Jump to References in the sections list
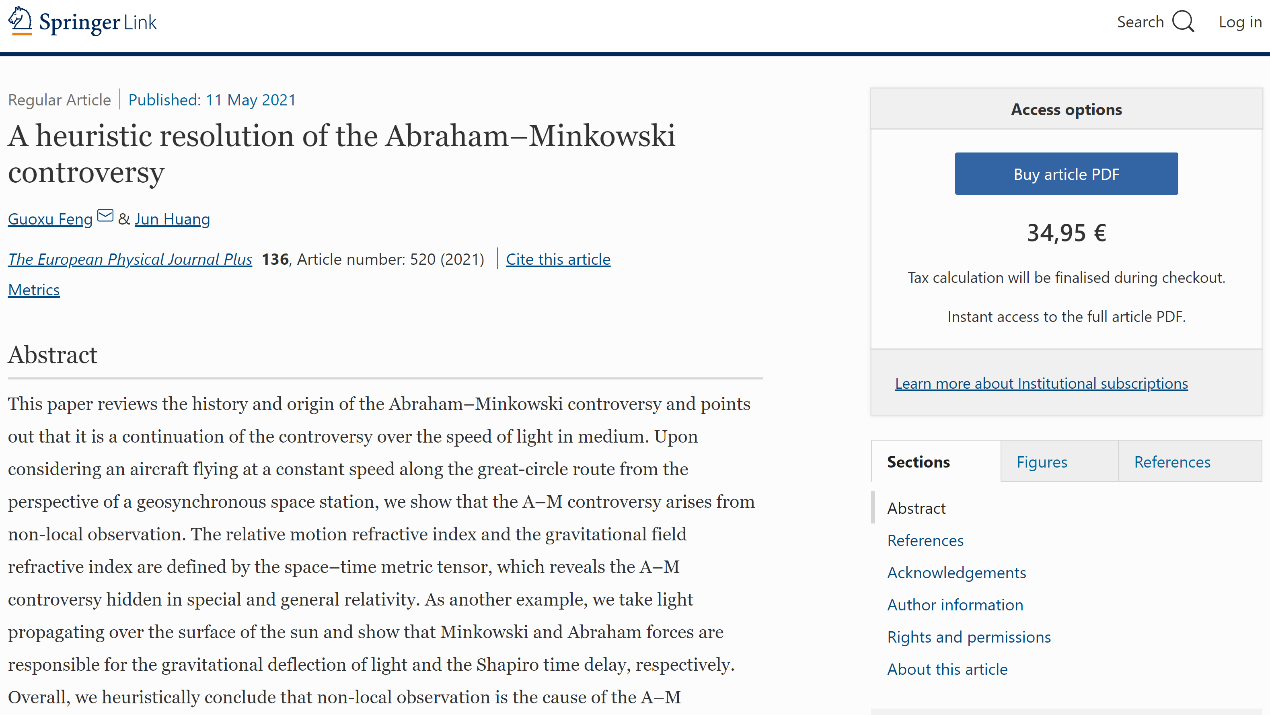This screenshot has height=715, width=1270. pyautogui.click(x=925, y=540)
